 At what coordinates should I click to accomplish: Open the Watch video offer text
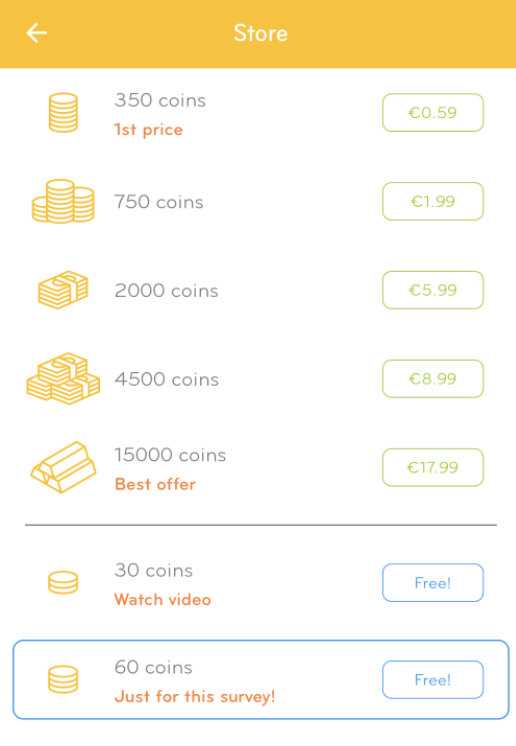click(x=163, y=599)
